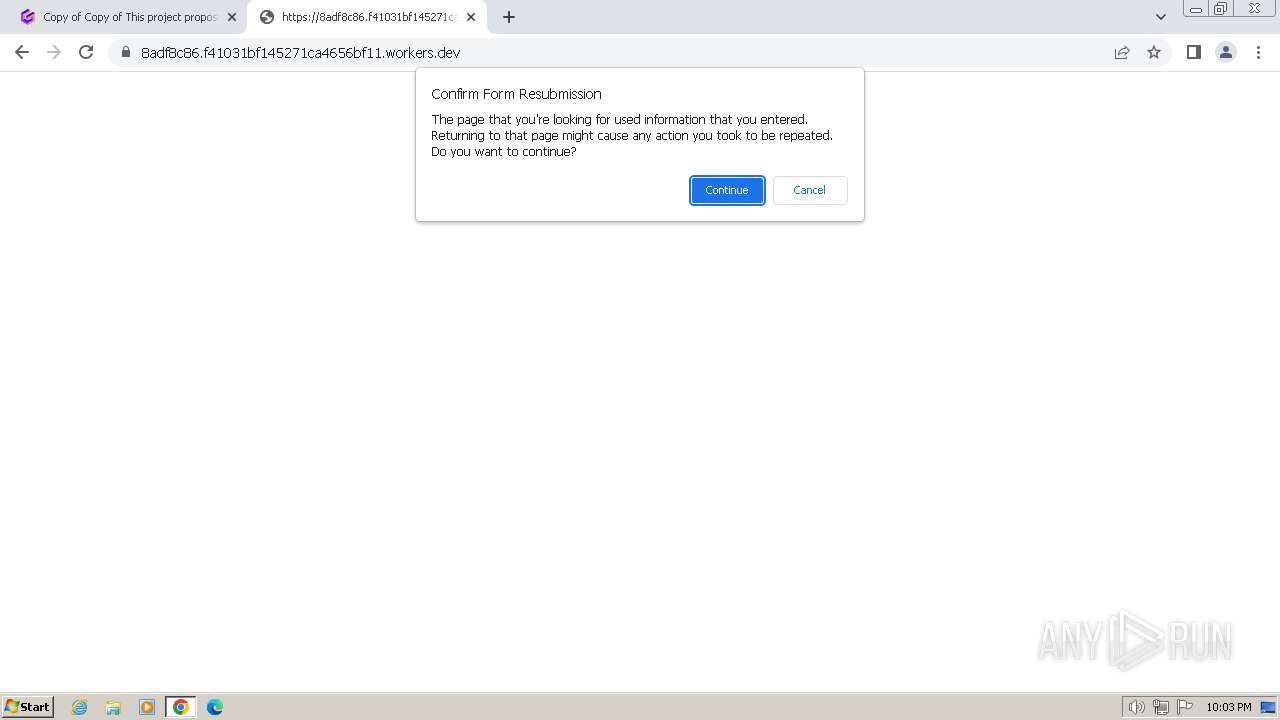Minimize the Chrome window
Screen dimensions: 1280x720
click(1196, 9)
